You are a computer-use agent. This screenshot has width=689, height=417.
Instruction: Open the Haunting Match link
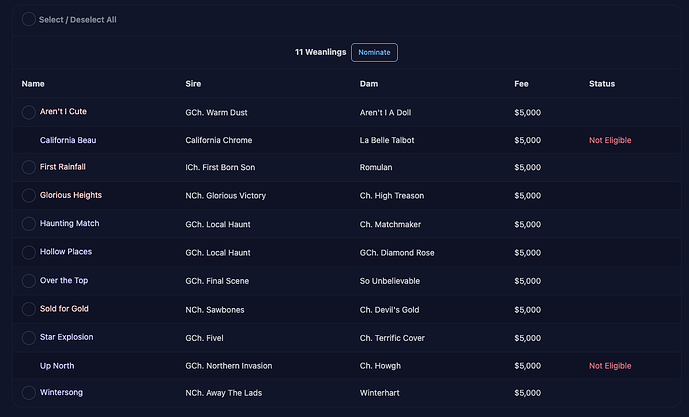point(69,223)
